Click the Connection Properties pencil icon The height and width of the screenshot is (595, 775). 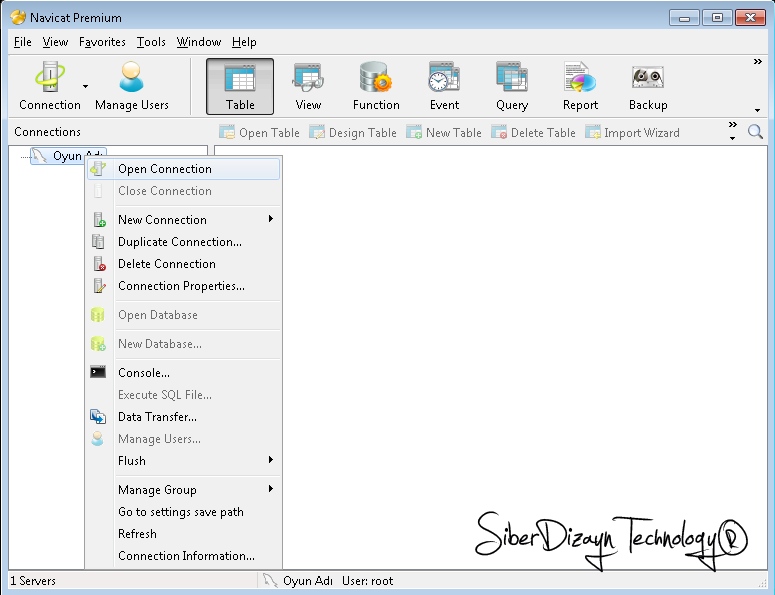99,286
